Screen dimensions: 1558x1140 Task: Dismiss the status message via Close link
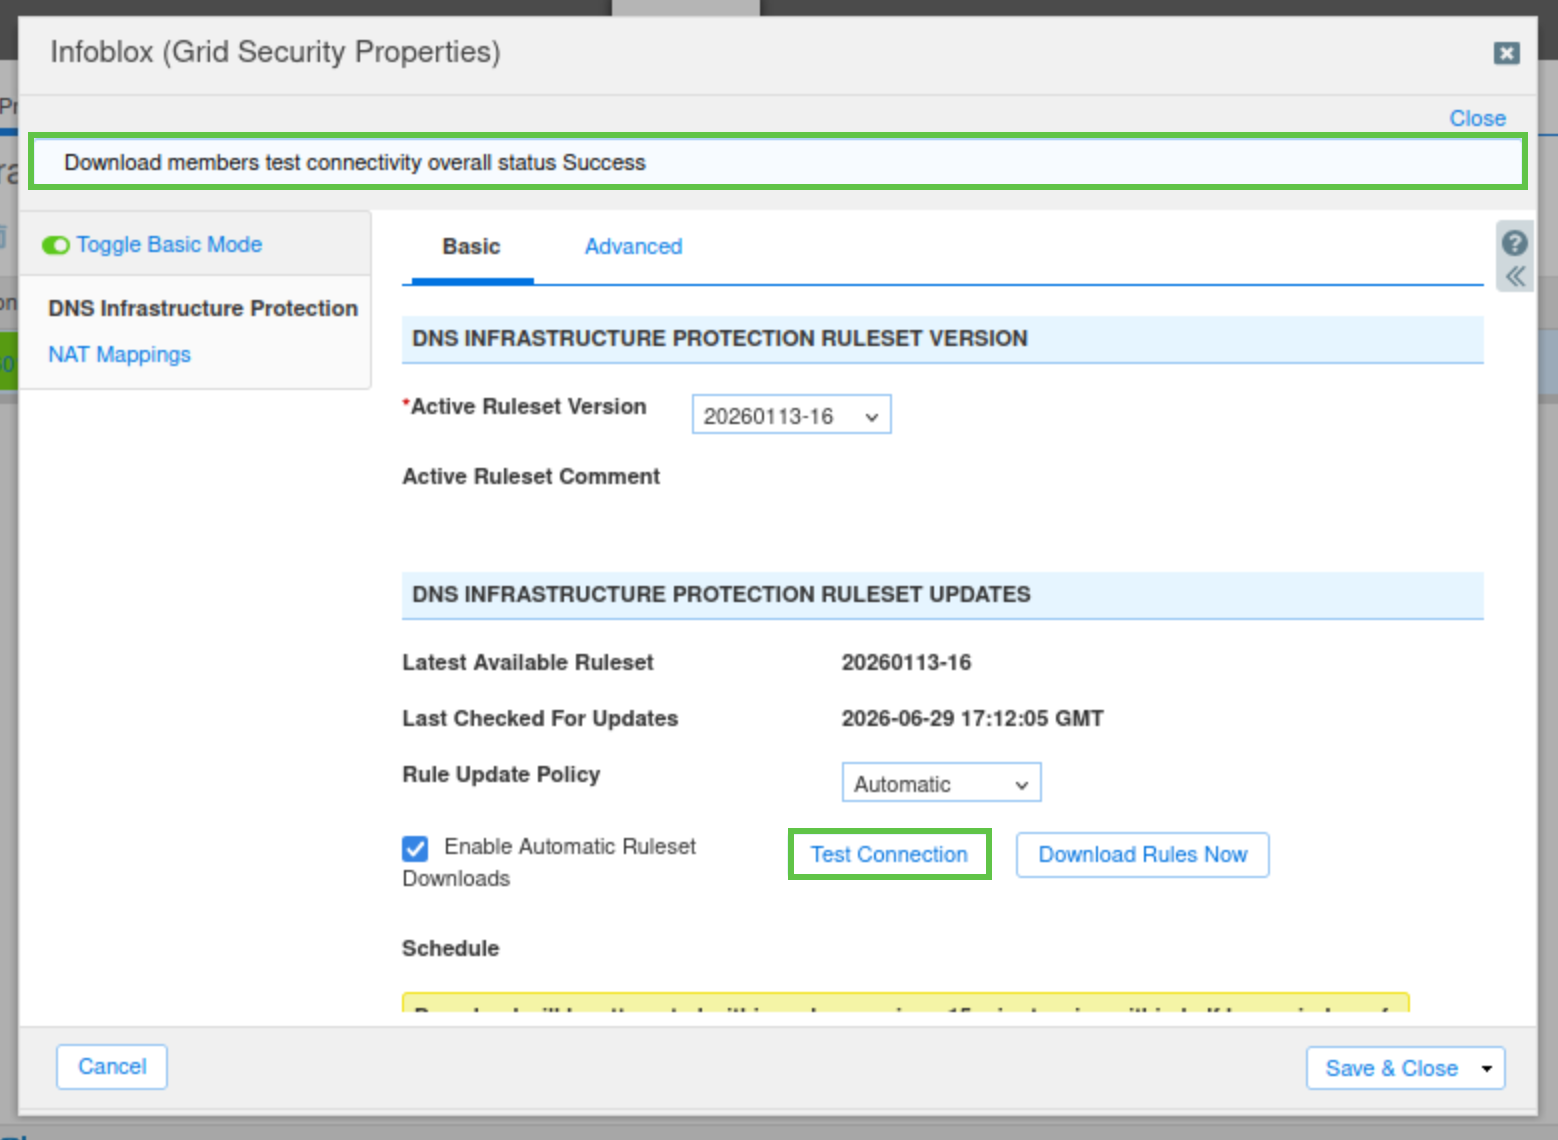point(1477,118)
